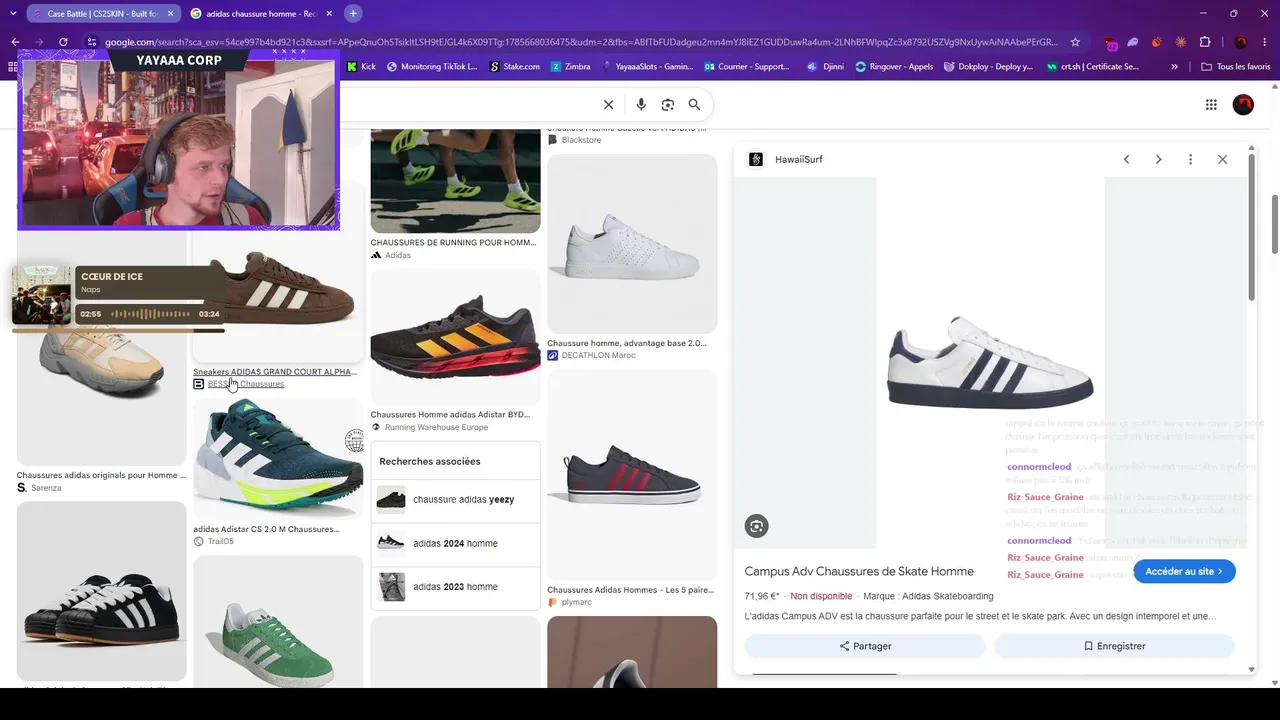Open the Google apps grid

click(x=1211, y=104)
